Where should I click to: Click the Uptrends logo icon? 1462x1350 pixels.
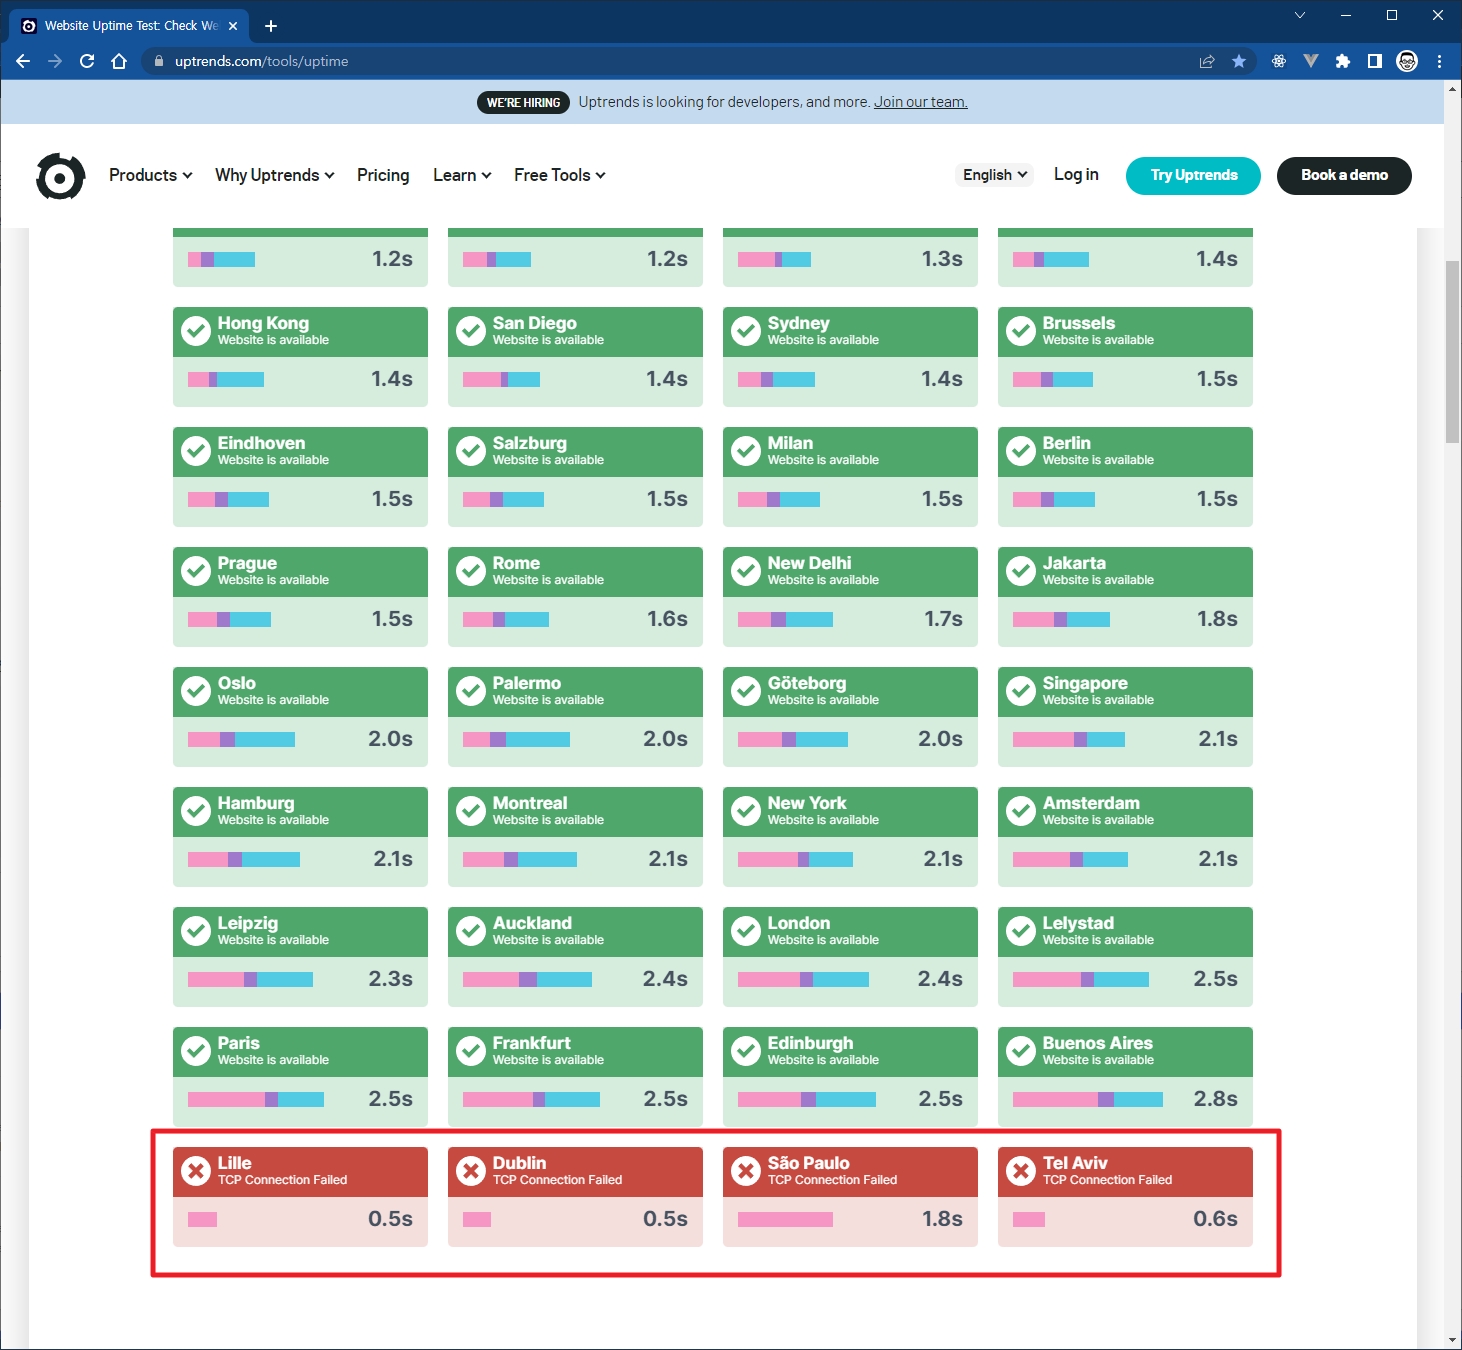(60, 176)
